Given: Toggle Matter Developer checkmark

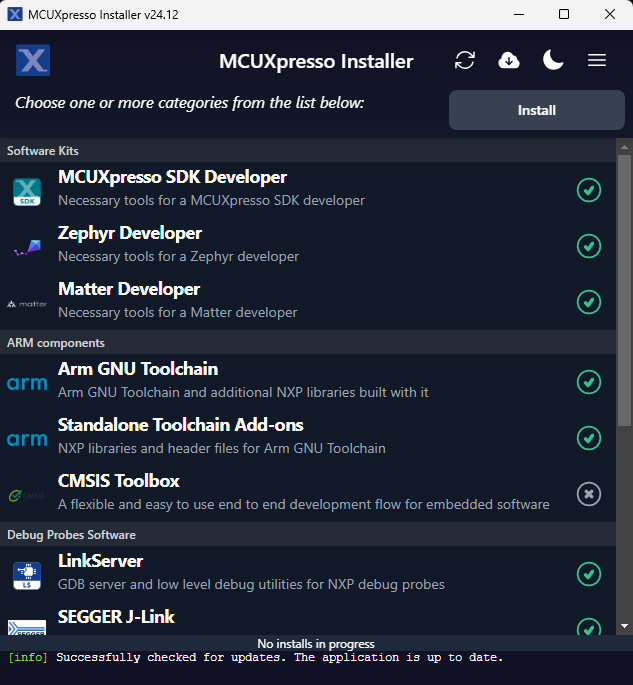Looking at the screenshot, I should (589, 302).
